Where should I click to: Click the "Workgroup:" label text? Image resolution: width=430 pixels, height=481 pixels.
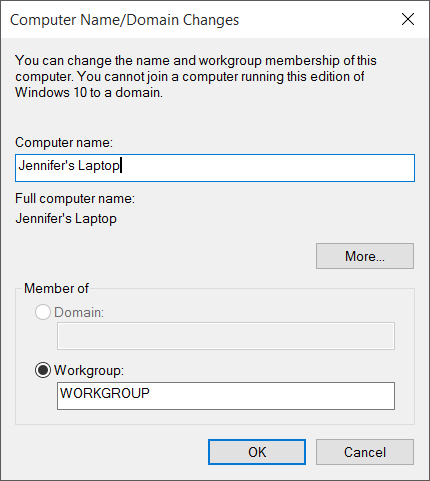tap(89, 370)
